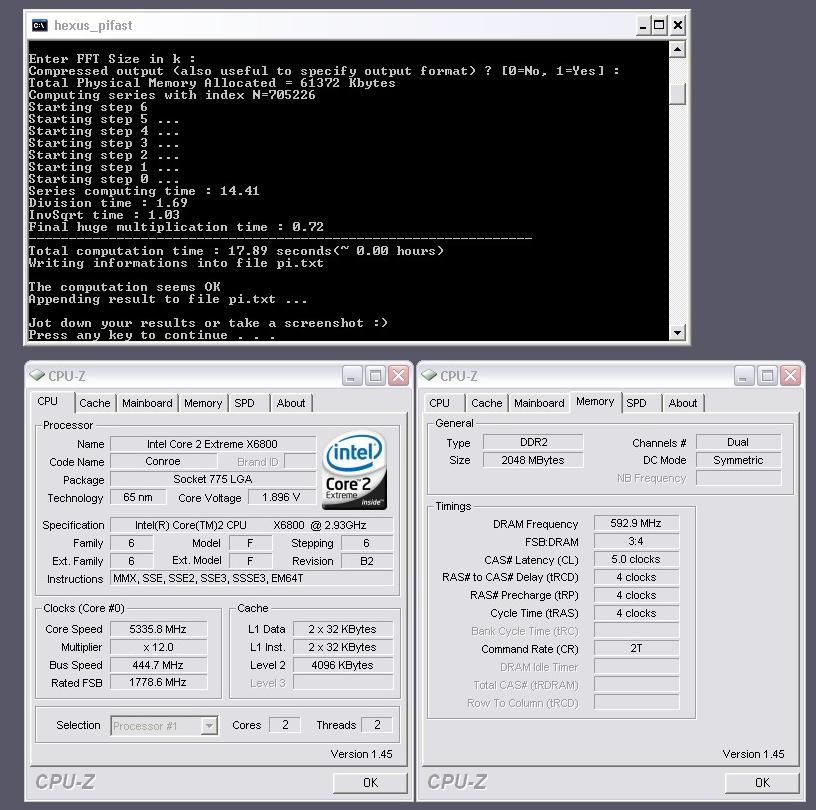Click the Core Speed value 5335.8 MHz

158,629
